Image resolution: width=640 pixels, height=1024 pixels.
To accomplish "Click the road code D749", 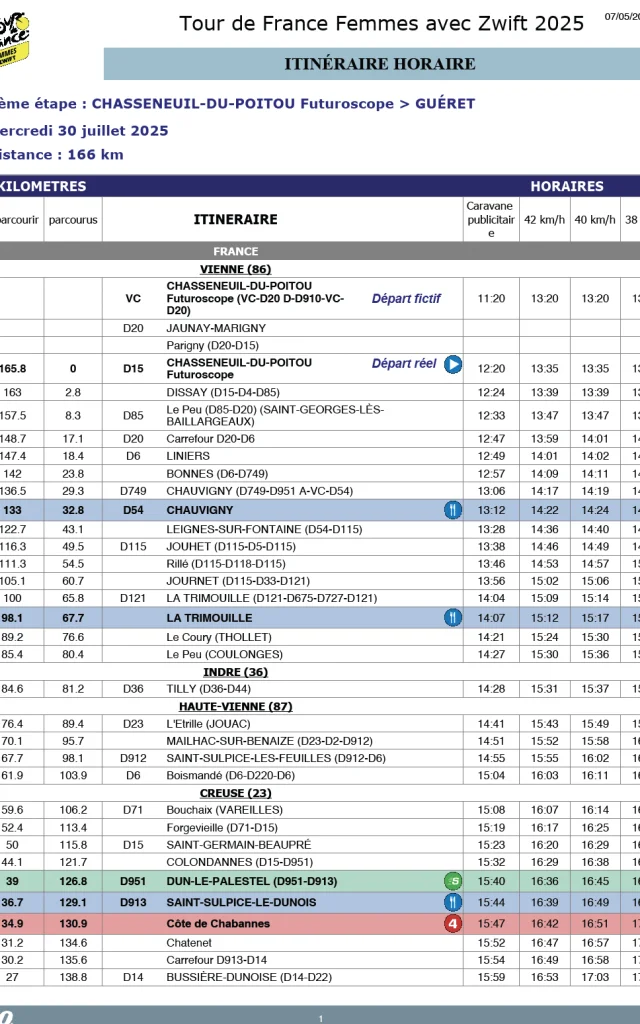I will (x=133, y=491).
